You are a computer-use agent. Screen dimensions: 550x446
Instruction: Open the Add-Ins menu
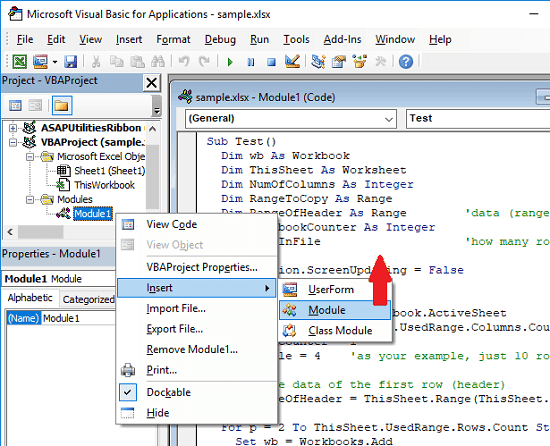tap(342, 39)
